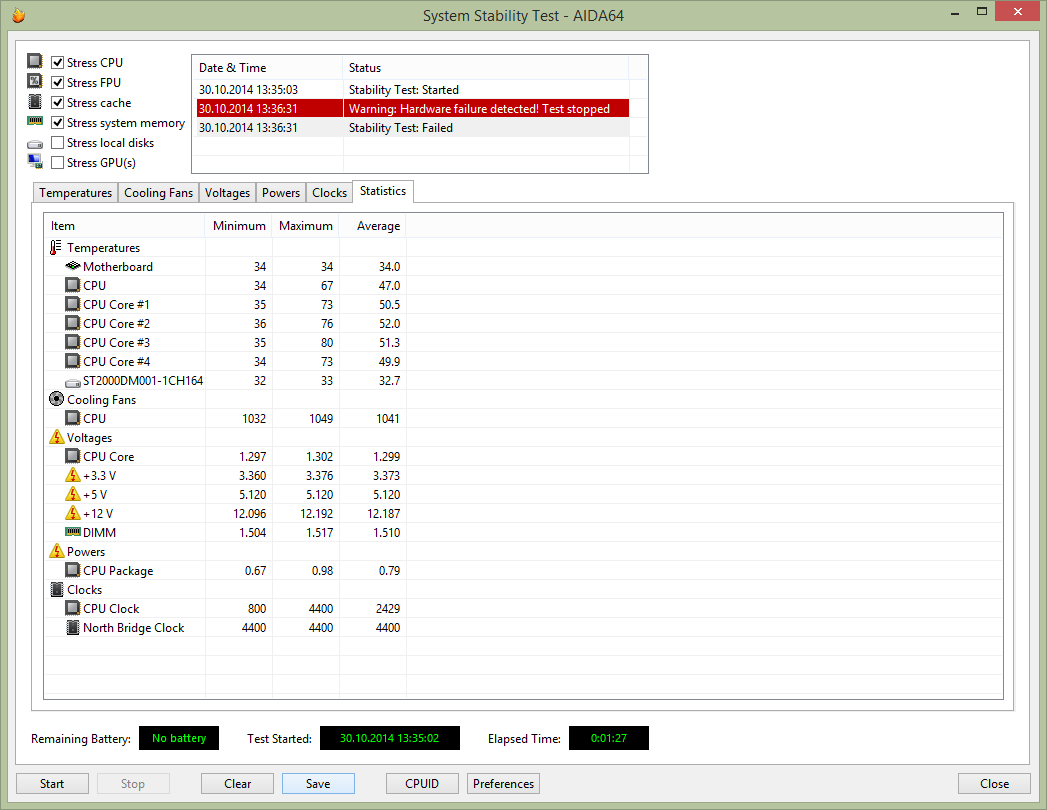Click the Date & Time log column header

(x=268, y=67)
